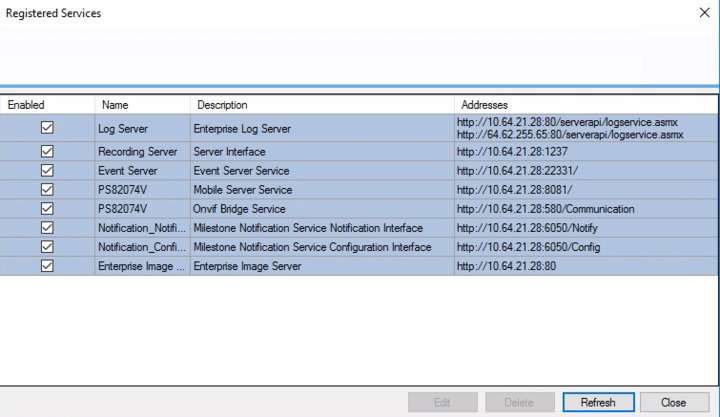
Task: Toggle the Recording Server enabled checkbox
Action: point(47,152)
